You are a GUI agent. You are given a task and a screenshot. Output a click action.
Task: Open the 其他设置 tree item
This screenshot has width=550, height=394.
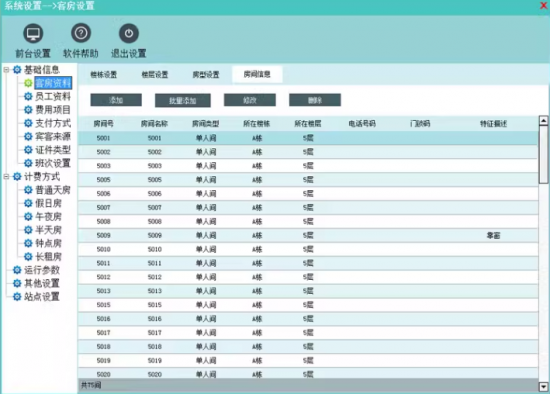pos(42,283)
